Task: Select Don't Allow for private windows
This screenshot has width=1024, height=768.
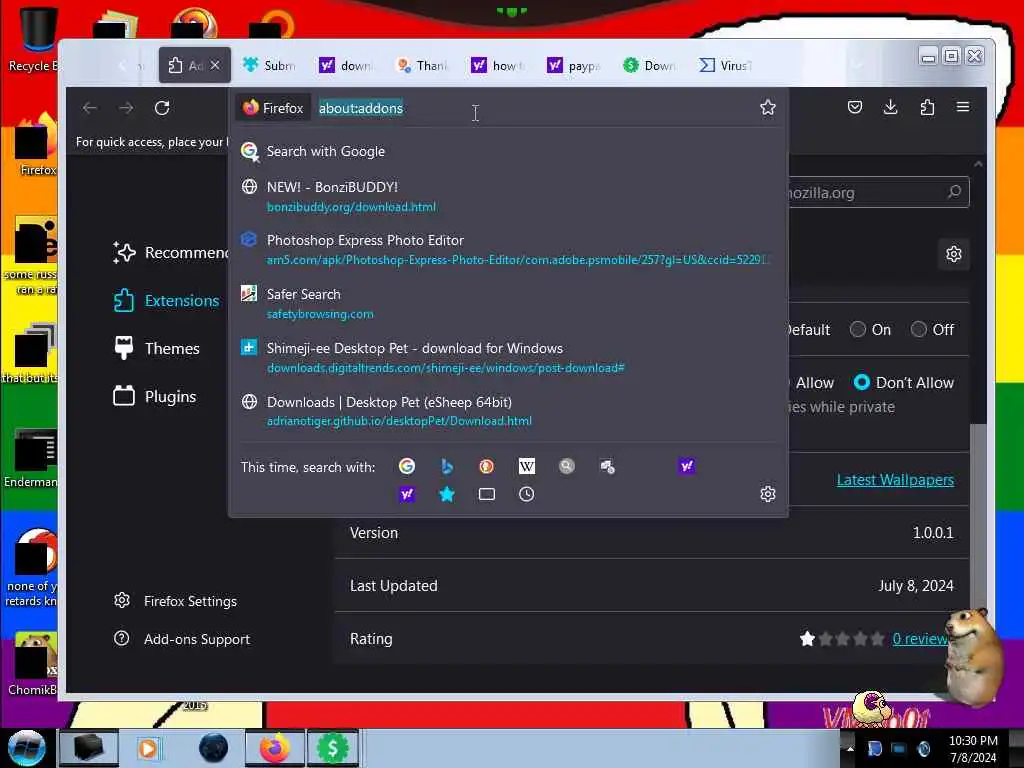Action: click(x=861, y=382)
